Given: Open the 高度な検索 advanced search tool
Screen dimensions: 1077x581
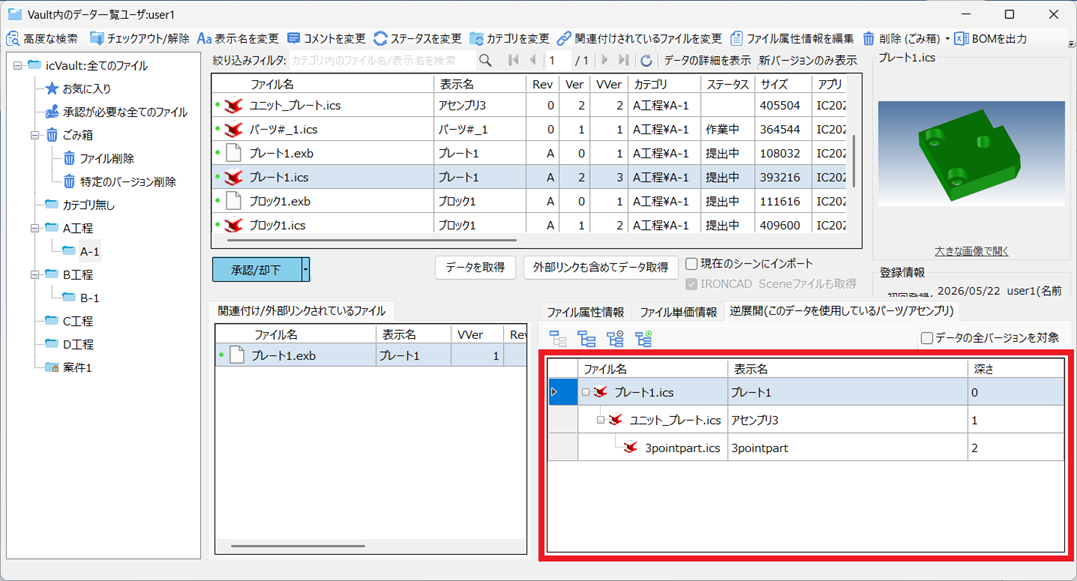Looking at the screenshot, I should pyautogui.click(x=42, y=38).
